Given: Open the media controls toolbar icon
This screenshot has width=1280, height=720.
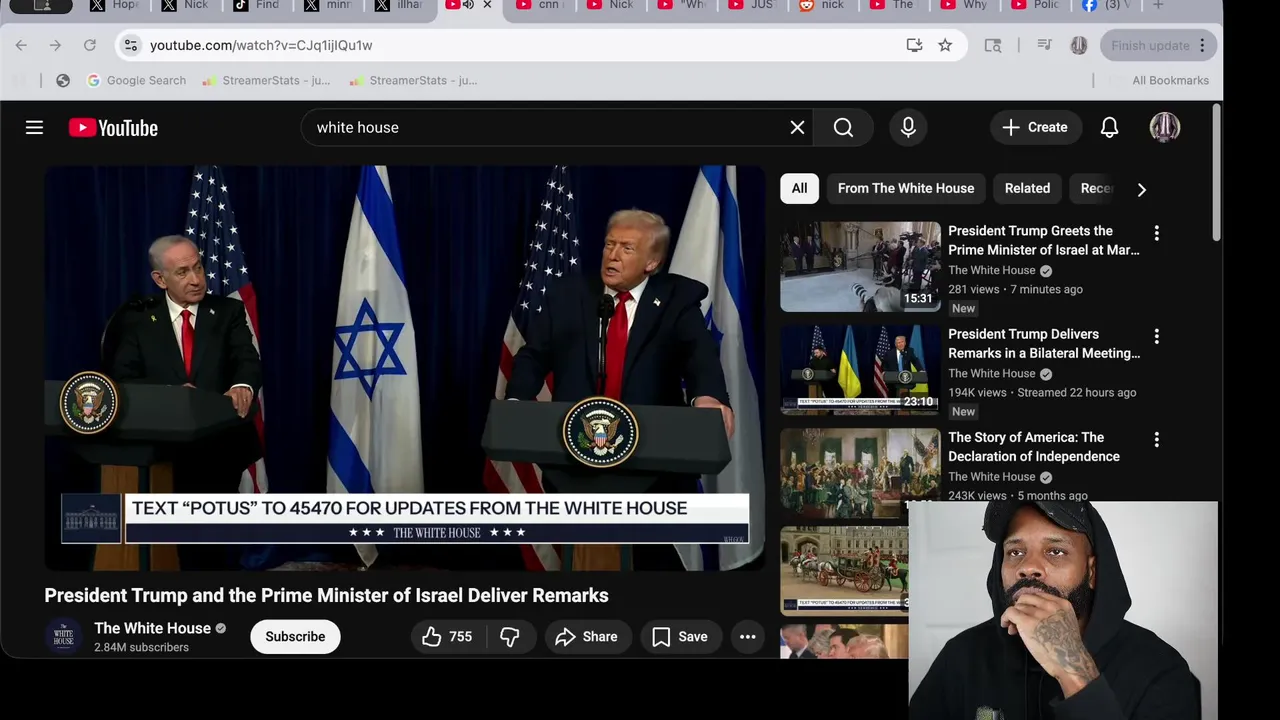Looking at the screenshot, I should coord(1045,45).
